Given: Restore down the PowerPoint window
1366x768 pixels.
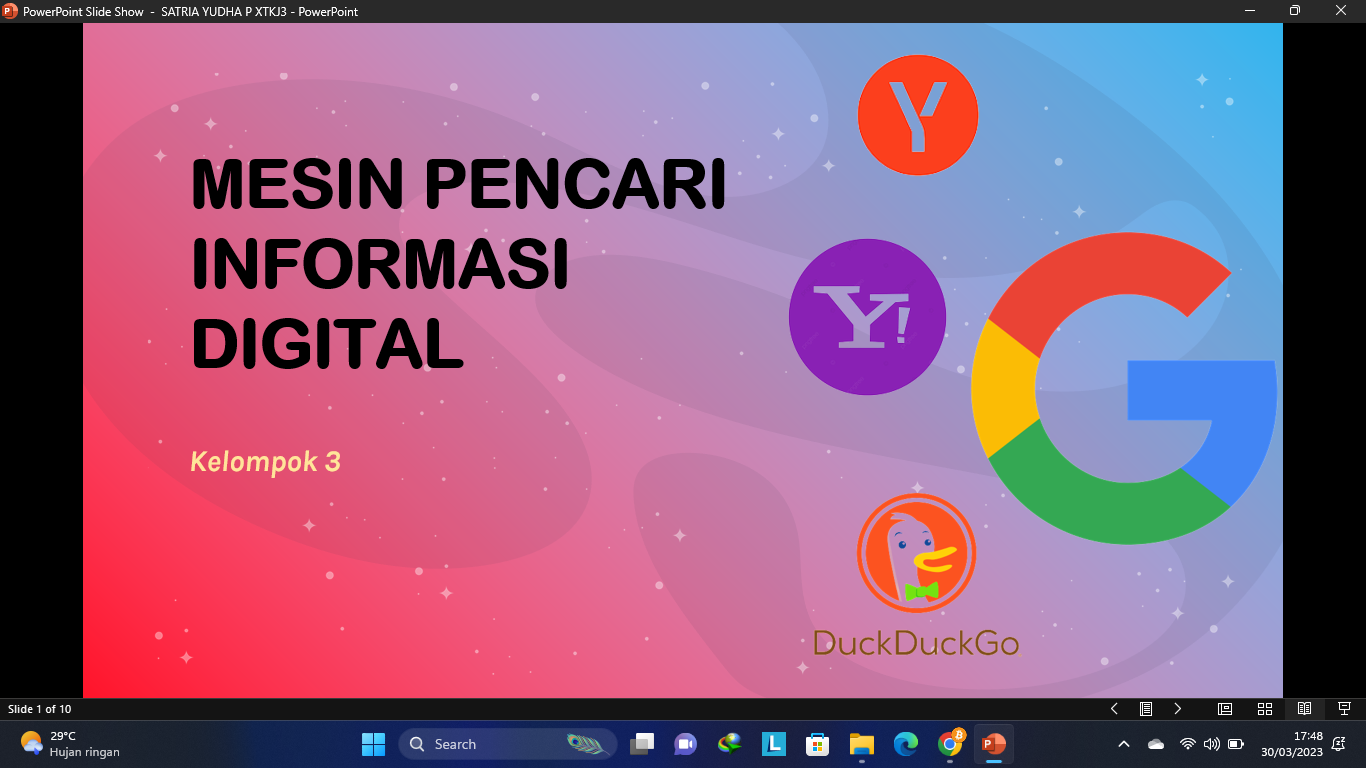Looking at the screenshot, I should coord(1294,11).
